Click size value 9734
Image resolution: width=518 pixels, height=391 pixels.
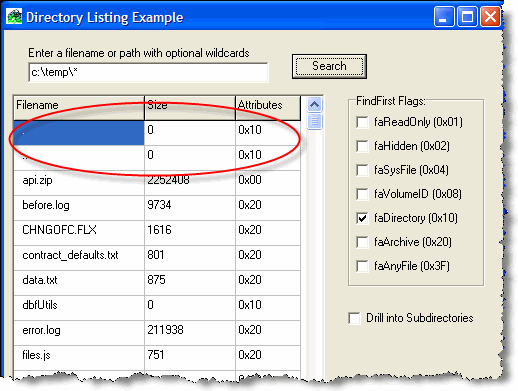click(159, 205)
